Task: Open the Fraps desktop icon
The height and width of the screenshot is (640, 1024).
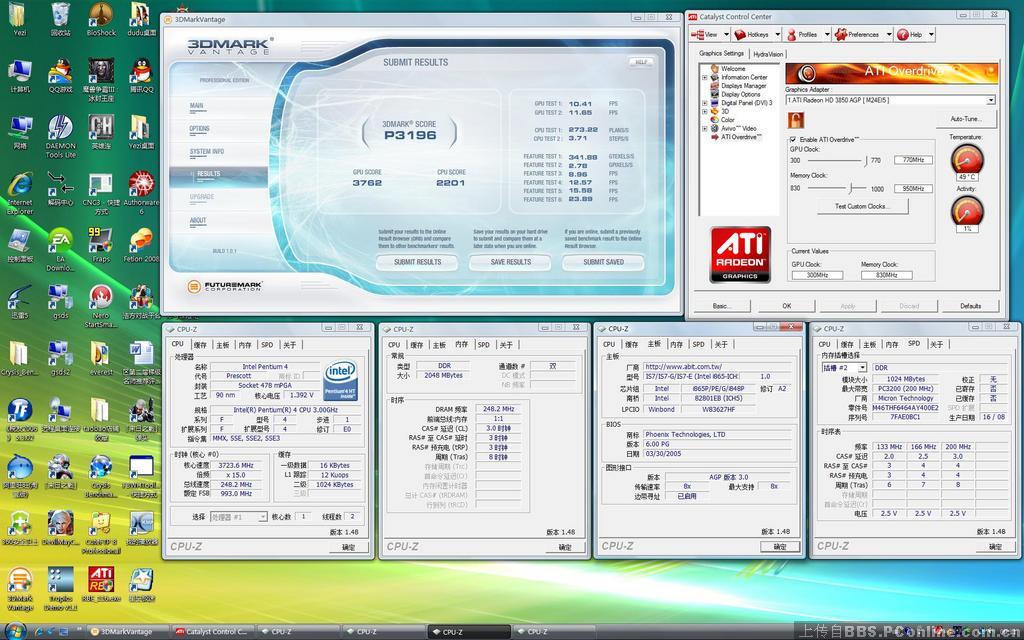Action: pos(101,241)
